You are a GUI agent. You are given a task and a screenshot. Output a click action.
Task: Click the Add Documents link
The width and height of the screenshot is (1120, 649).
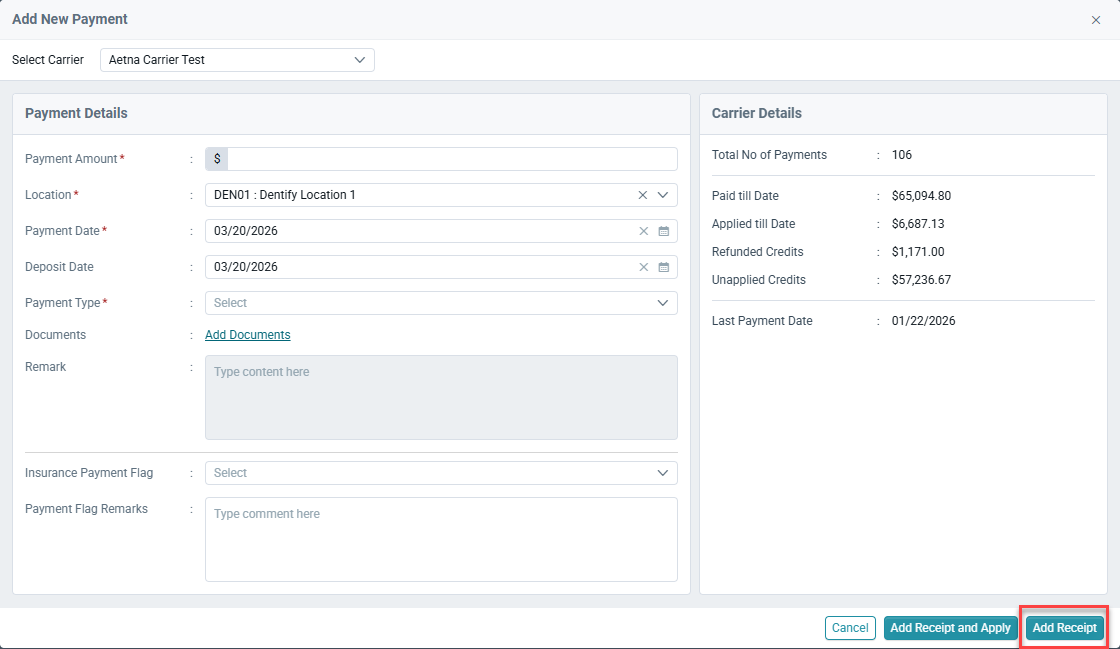point(248,335)
